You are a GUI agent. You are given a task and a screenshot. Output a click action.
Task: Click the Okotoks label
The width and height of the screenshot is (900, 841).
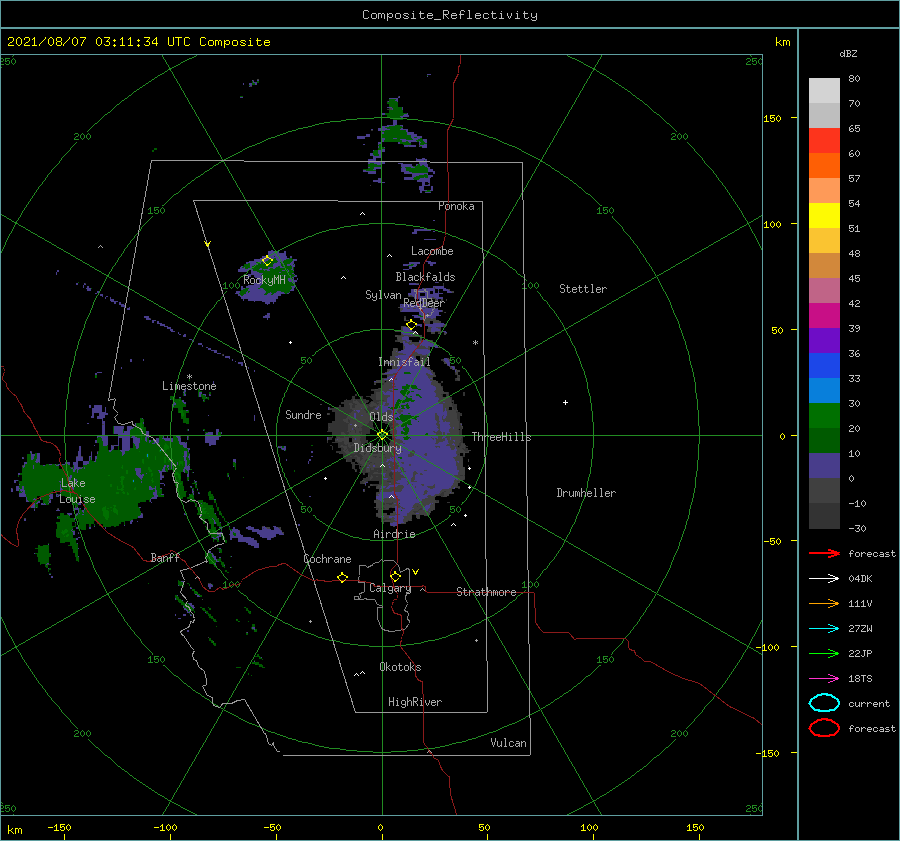400,667
